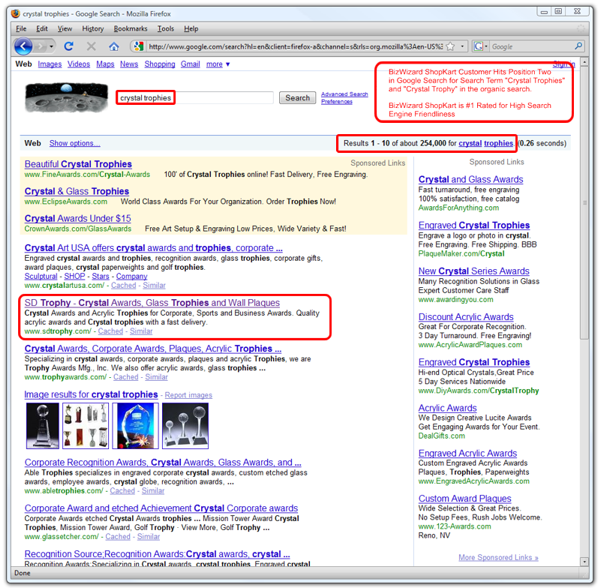Bookmark page with star icon

pyautogui.click(x=450, y=47)
